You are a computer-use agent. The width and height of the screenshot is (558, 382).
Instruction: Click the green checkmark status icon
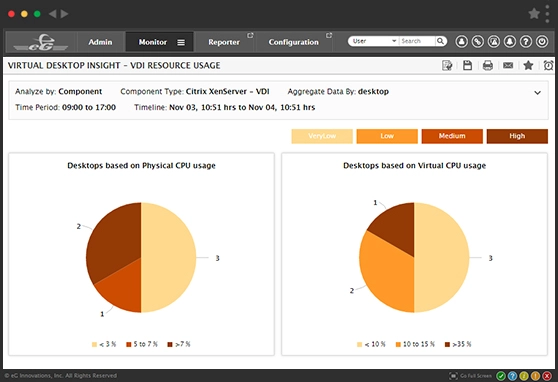click(x=501, y=376)
